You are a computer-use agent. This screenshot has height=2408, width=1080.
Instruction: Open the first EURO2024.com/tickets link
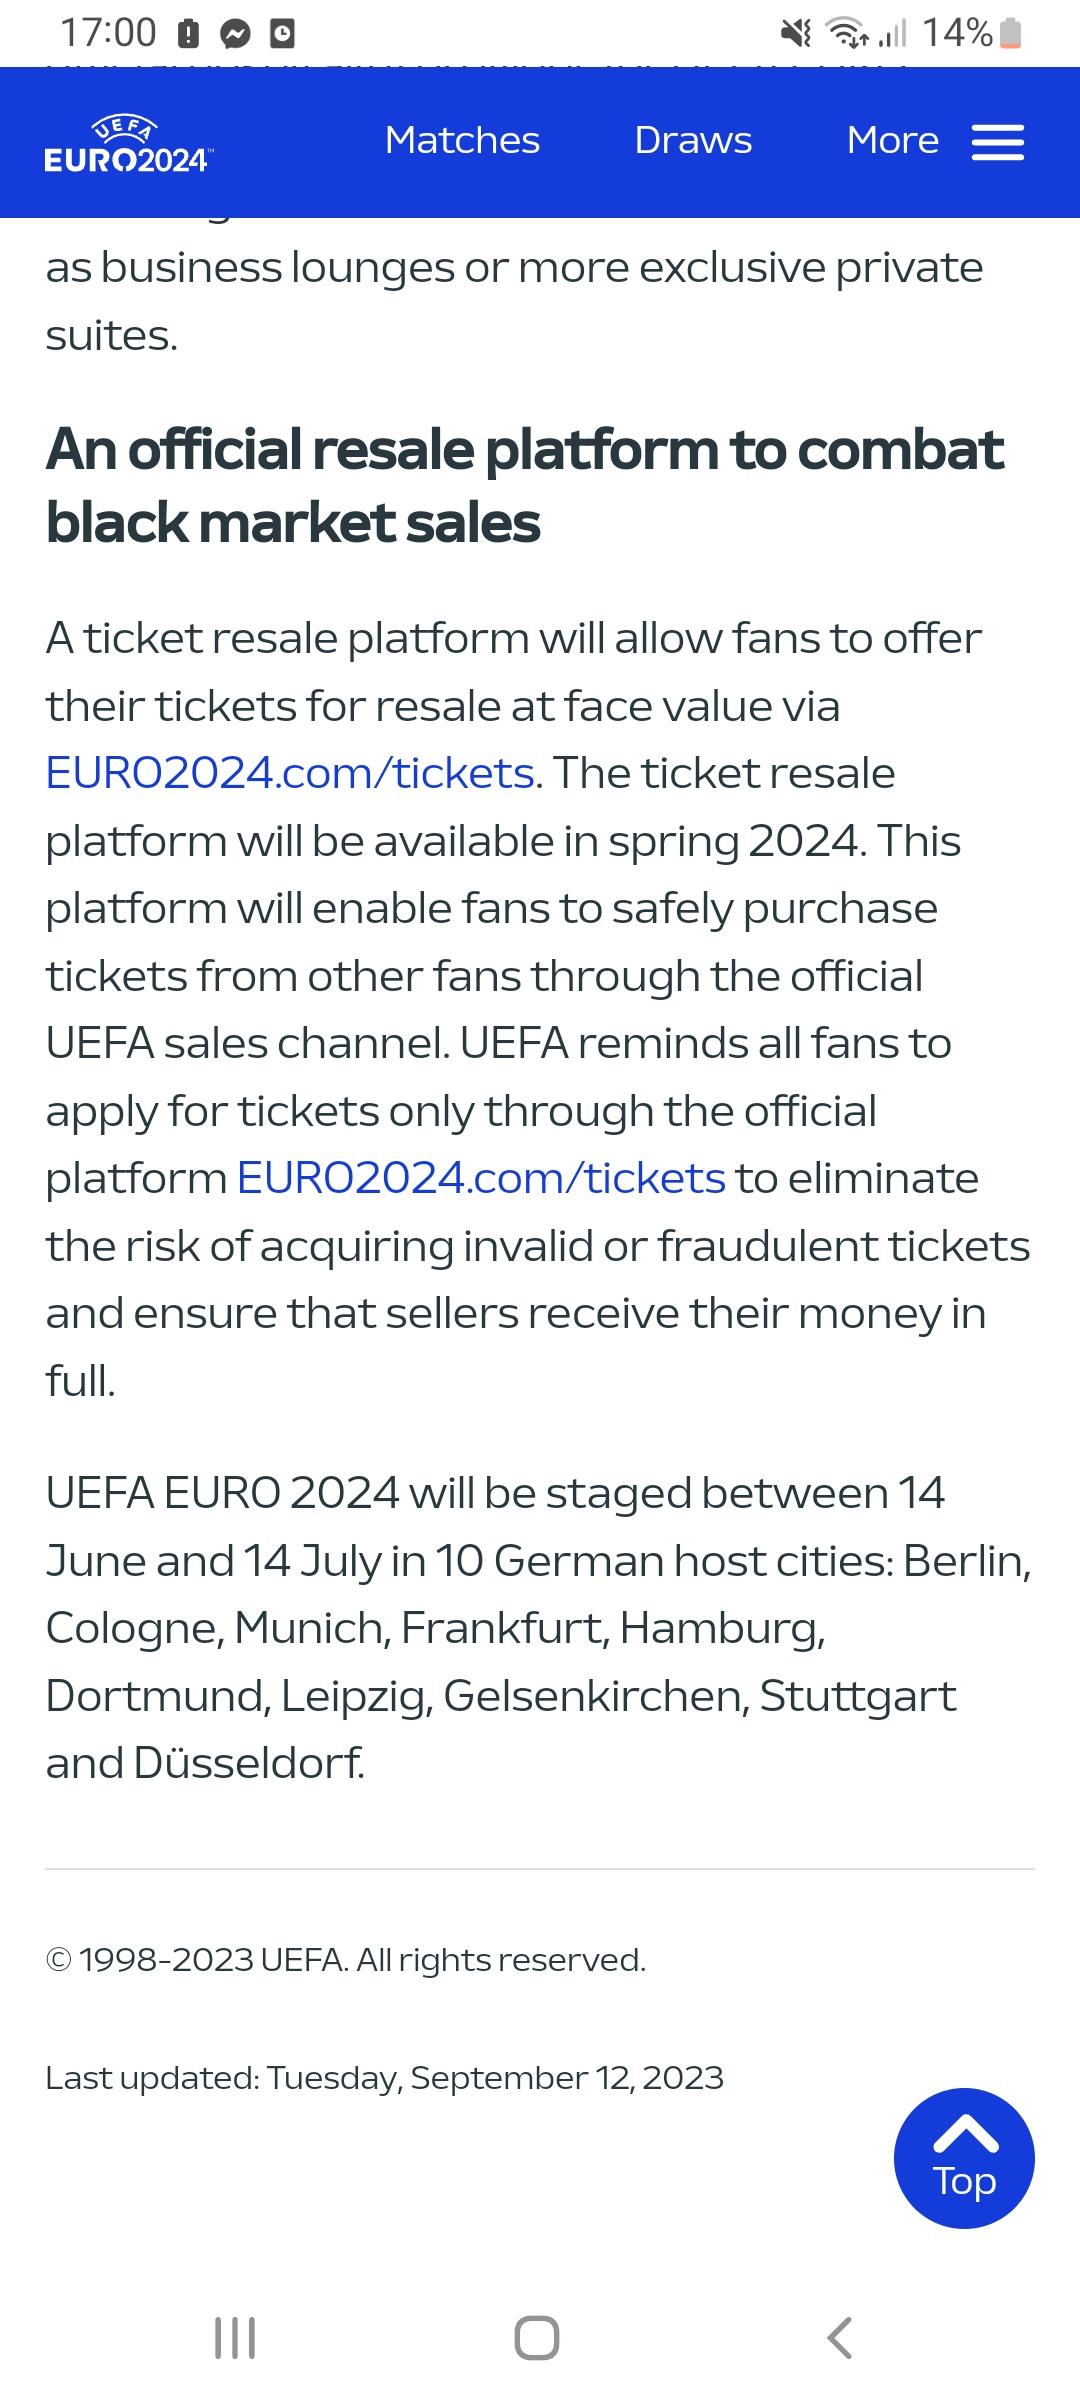(x=289, y=771)
